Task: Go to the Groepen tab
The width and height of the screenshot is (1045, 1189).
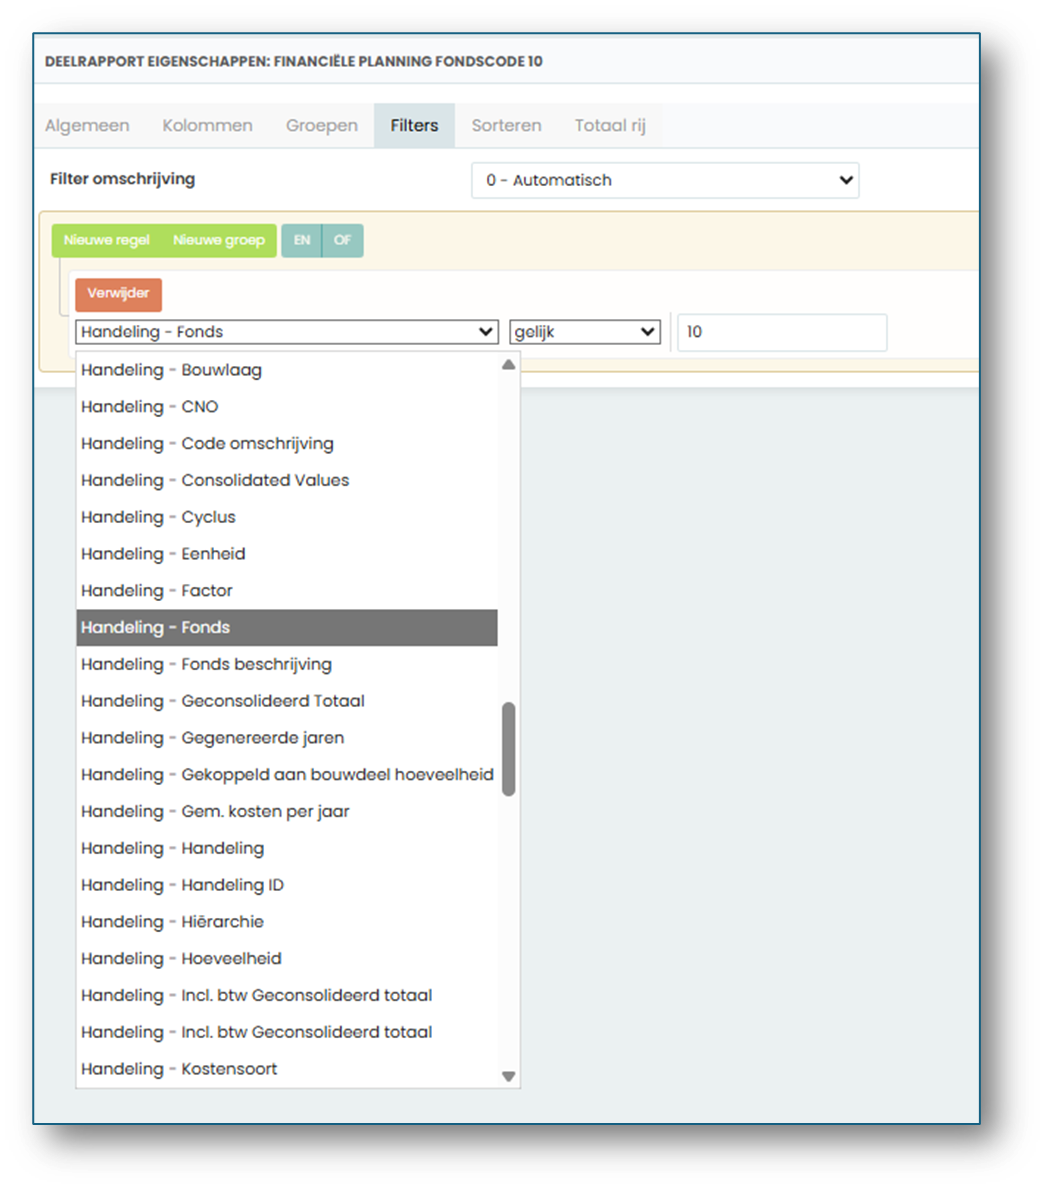Action: [x=322, y=126]
